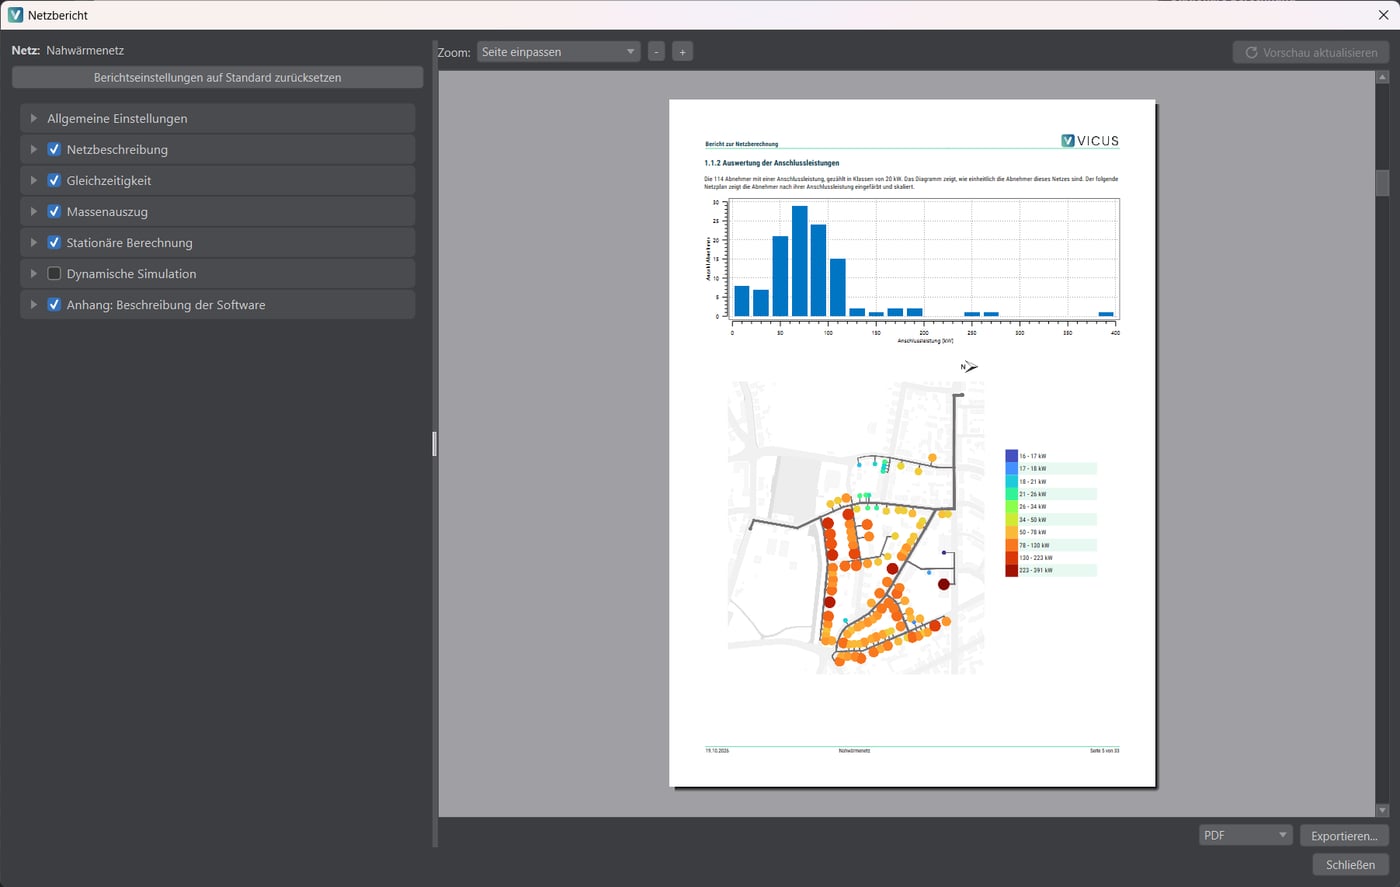The image size is (1400, 887).
Task: Open the Zoom dropdown showing Seite einpassen
Action: (x=558, y=52)
